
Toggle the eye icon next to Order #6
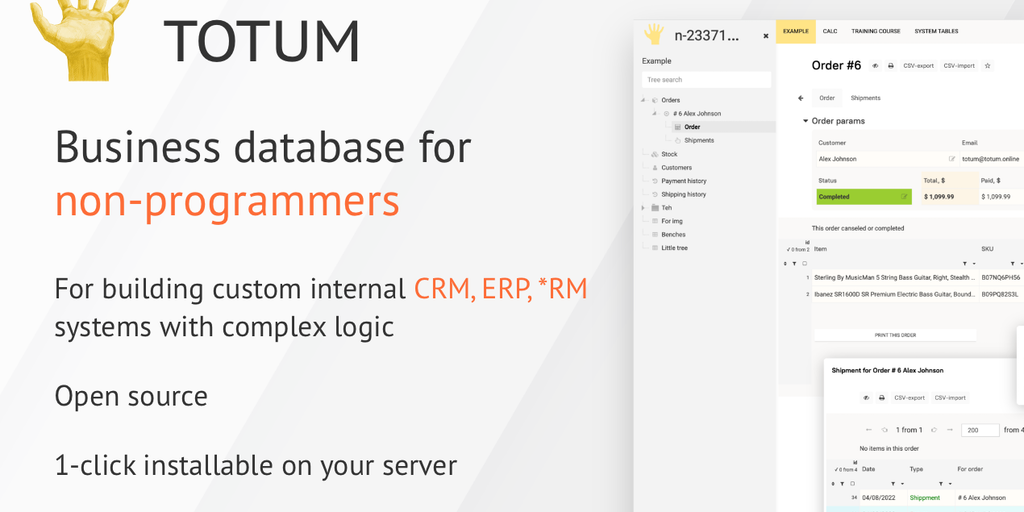click(875, 66)
